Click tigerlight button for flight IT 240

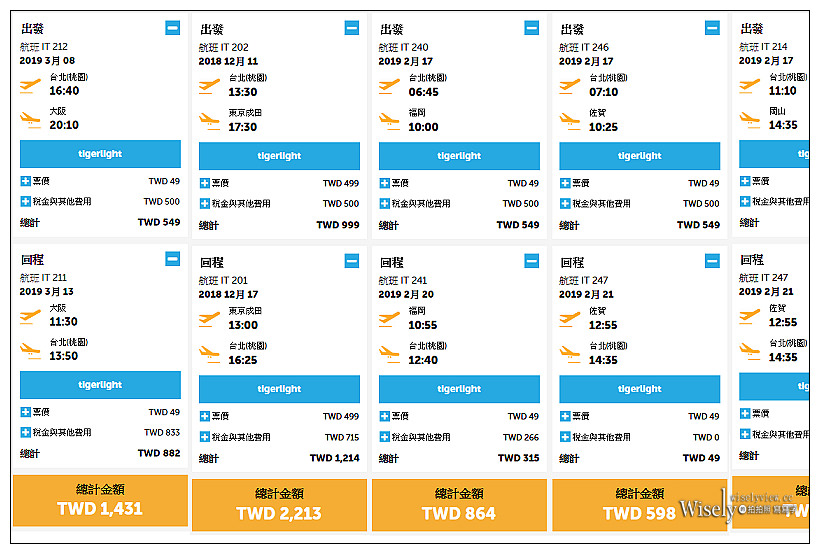[x=459, y=156]
